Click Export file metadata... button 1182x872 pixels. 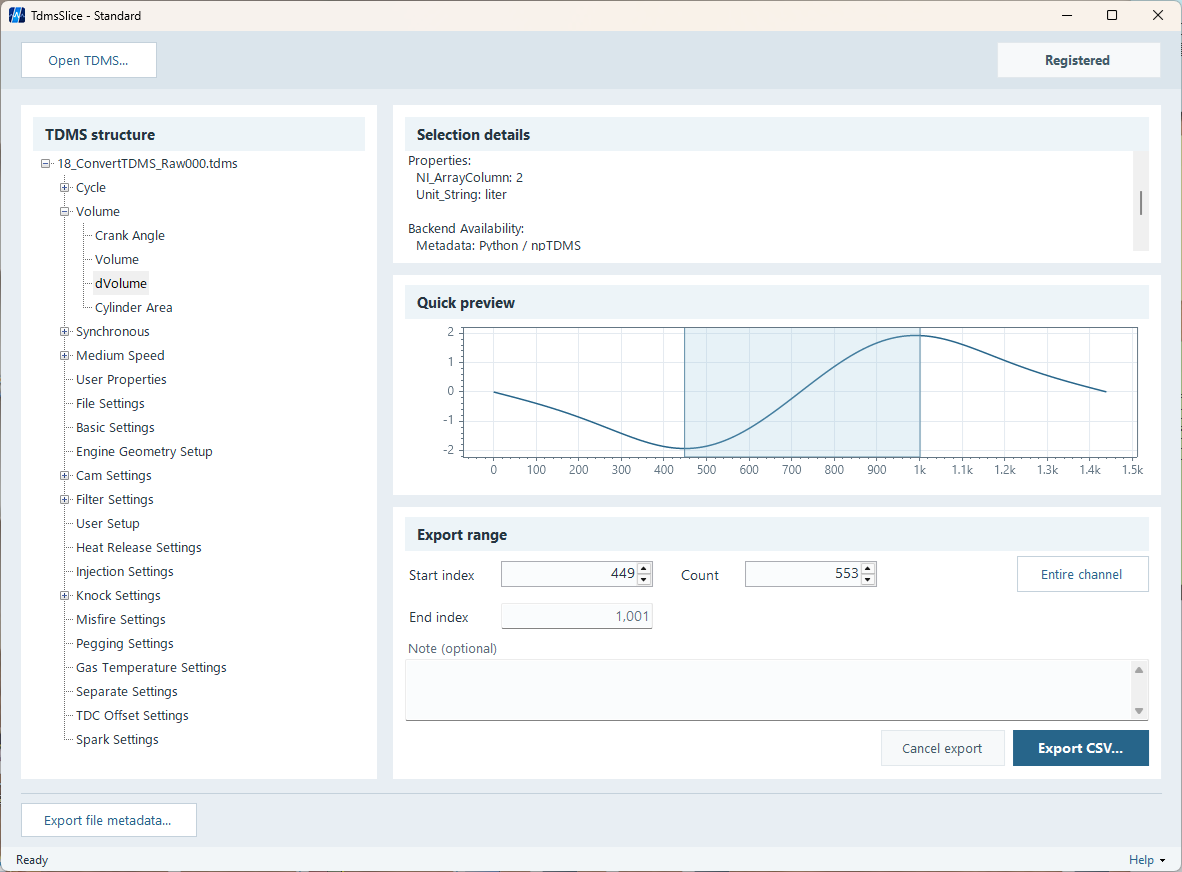[x=109, y=820]
